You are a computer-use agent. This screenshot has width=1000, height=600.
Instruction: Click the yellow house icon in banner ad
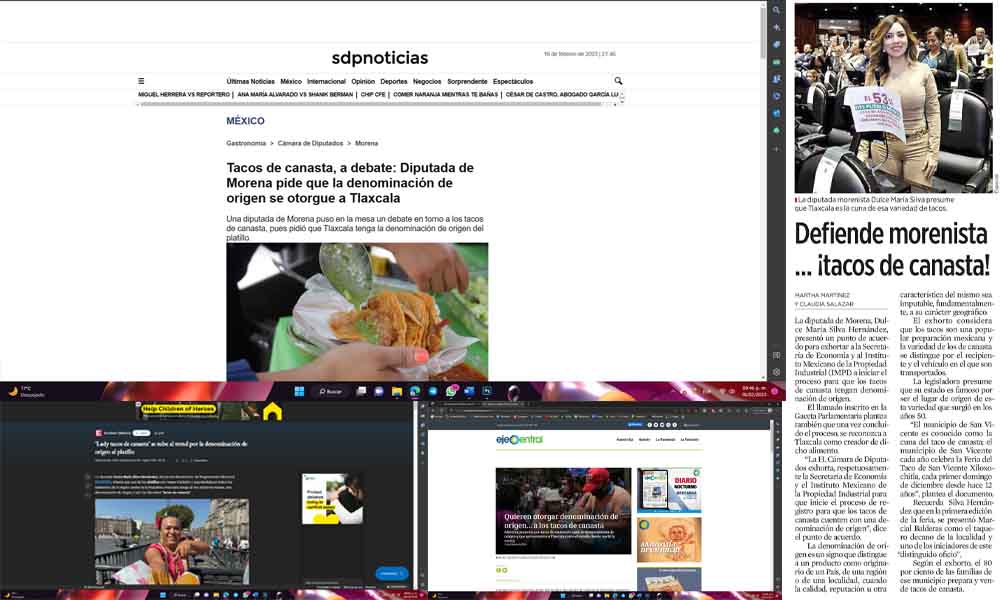point(272,411)
